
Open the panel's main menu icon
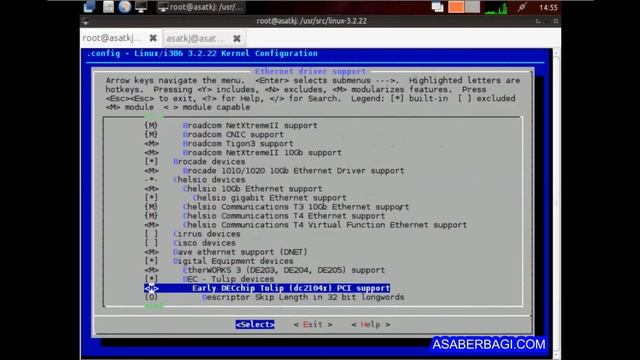pos(89,7)
